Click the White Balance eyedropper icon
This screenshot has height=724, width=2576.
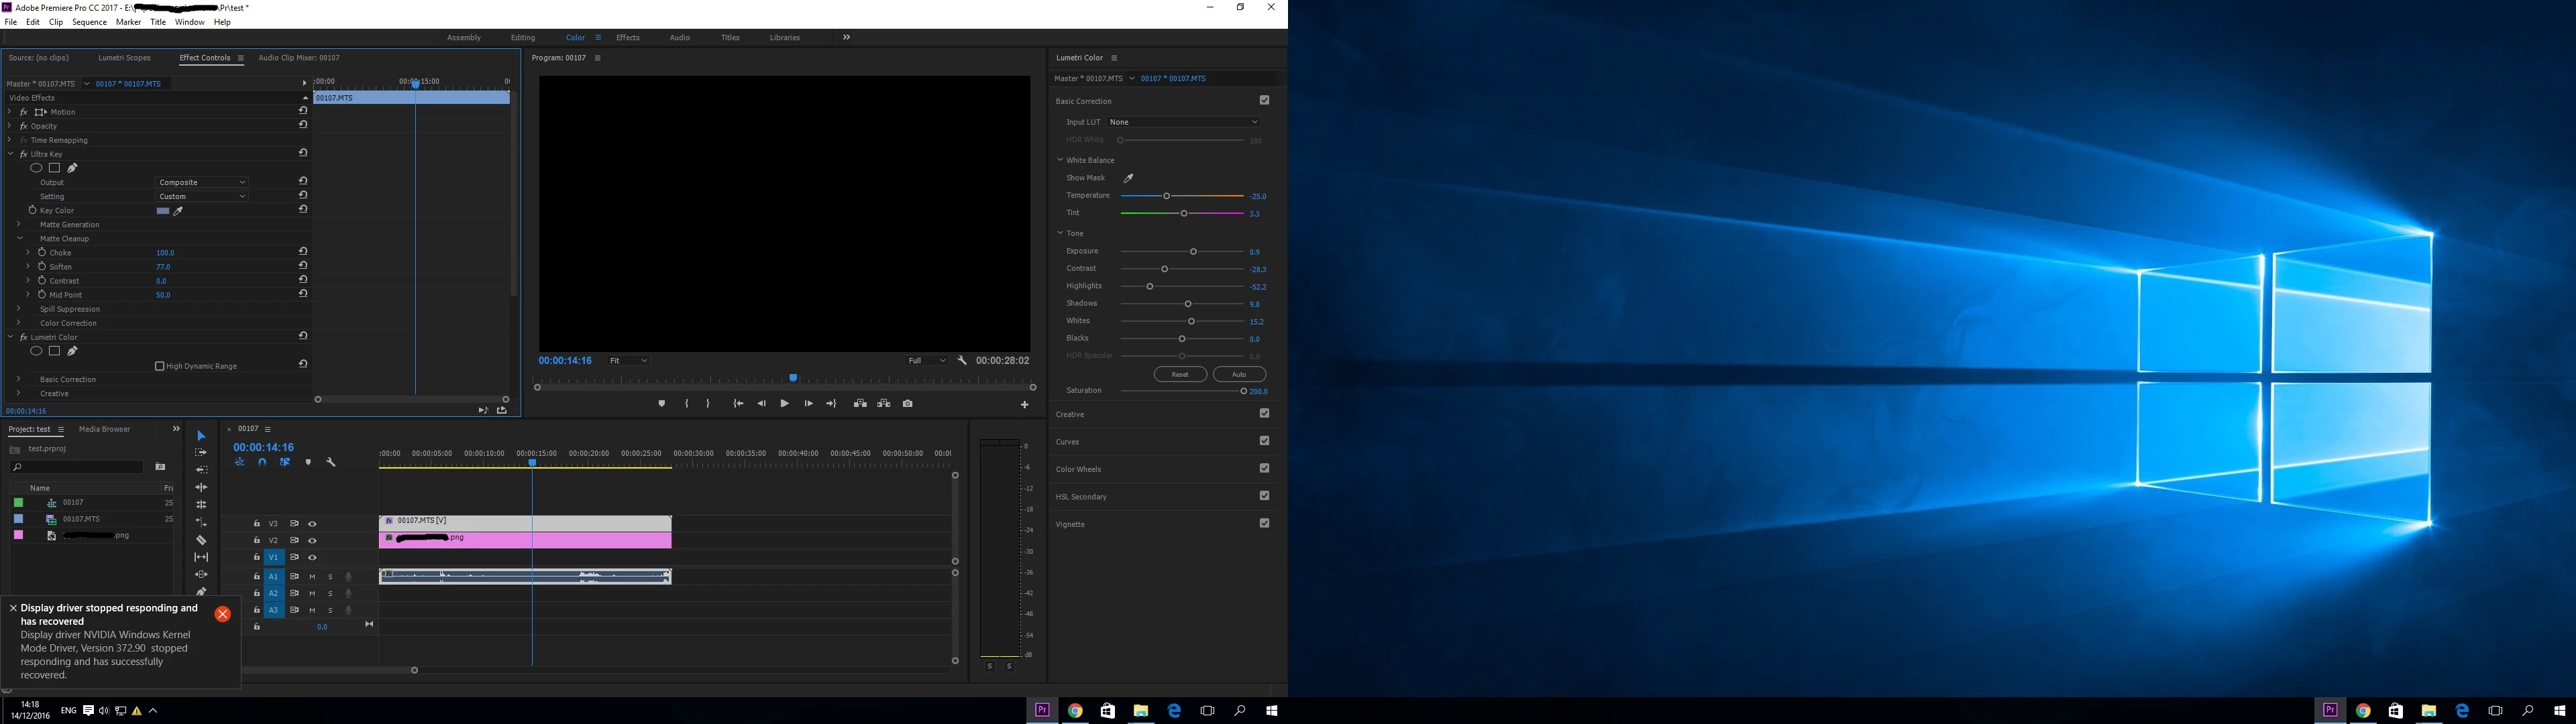(x=1128, y=178)
